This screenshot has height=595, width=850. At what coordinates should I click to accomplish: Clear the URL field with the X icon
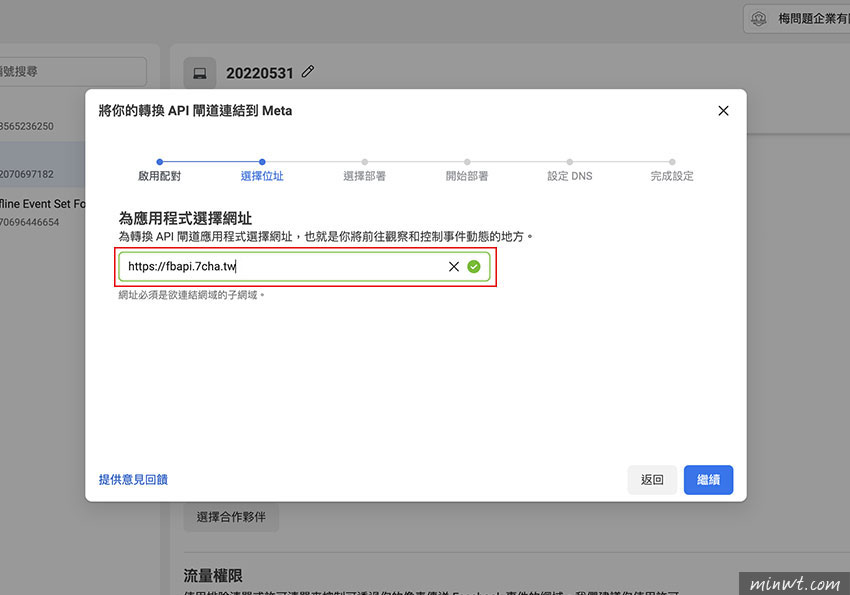point(454,266)
